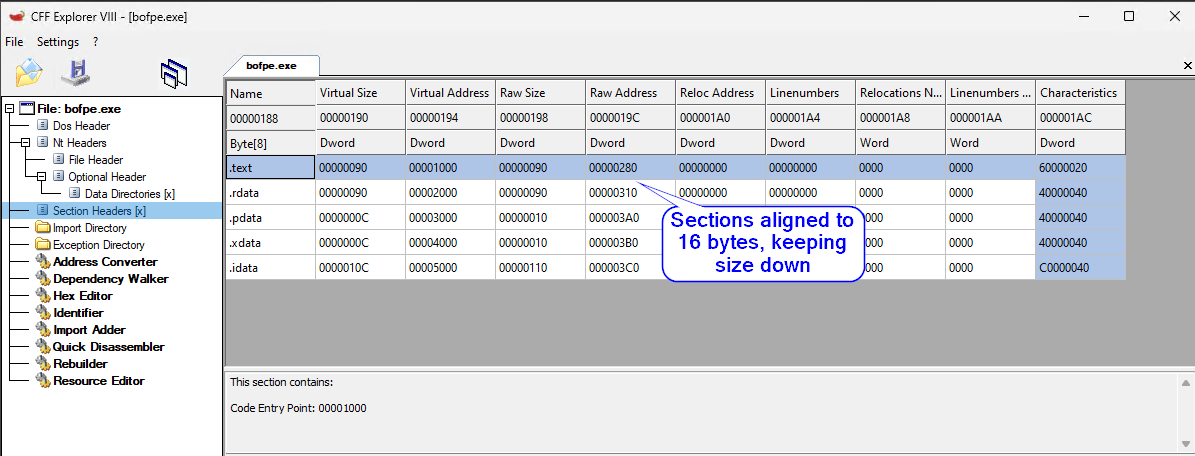The width and height of the screenshot is (1195, 456).
Task: Open Import Directory in the tree
Action: pos(90,228)
